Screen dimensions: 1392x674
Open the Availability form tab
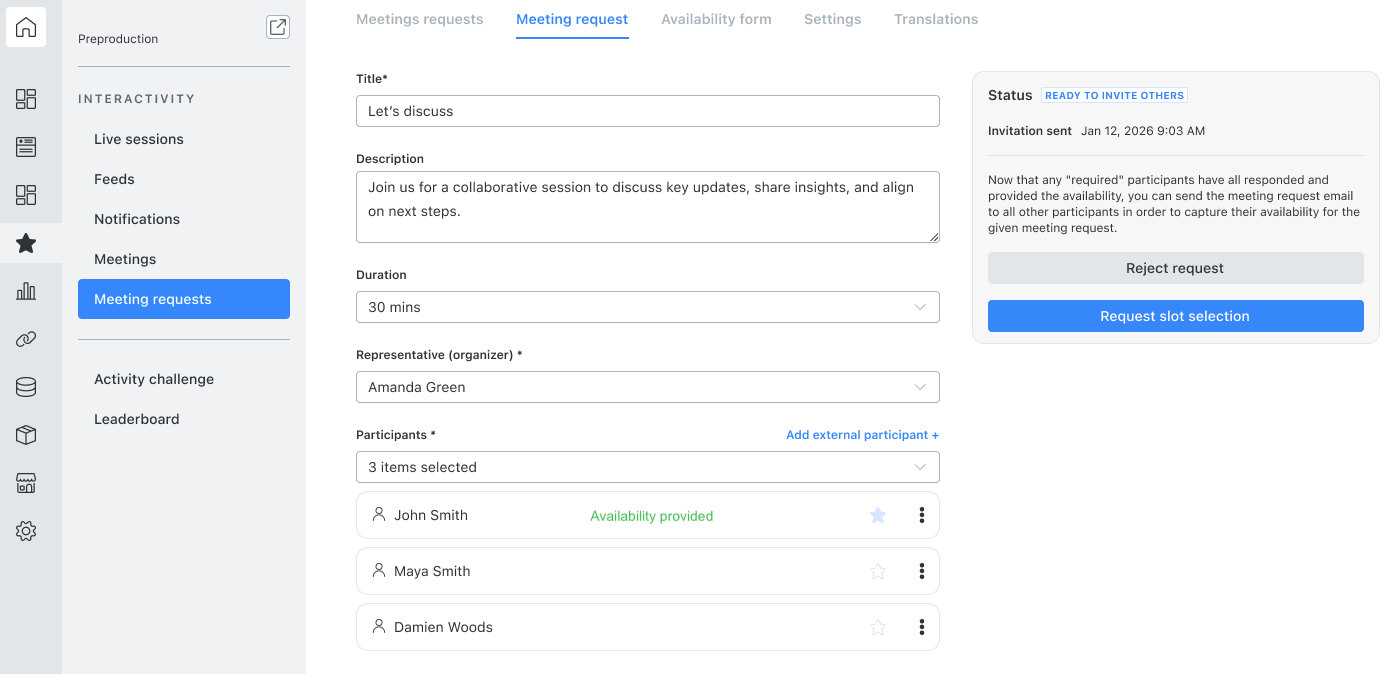[716, 19]
